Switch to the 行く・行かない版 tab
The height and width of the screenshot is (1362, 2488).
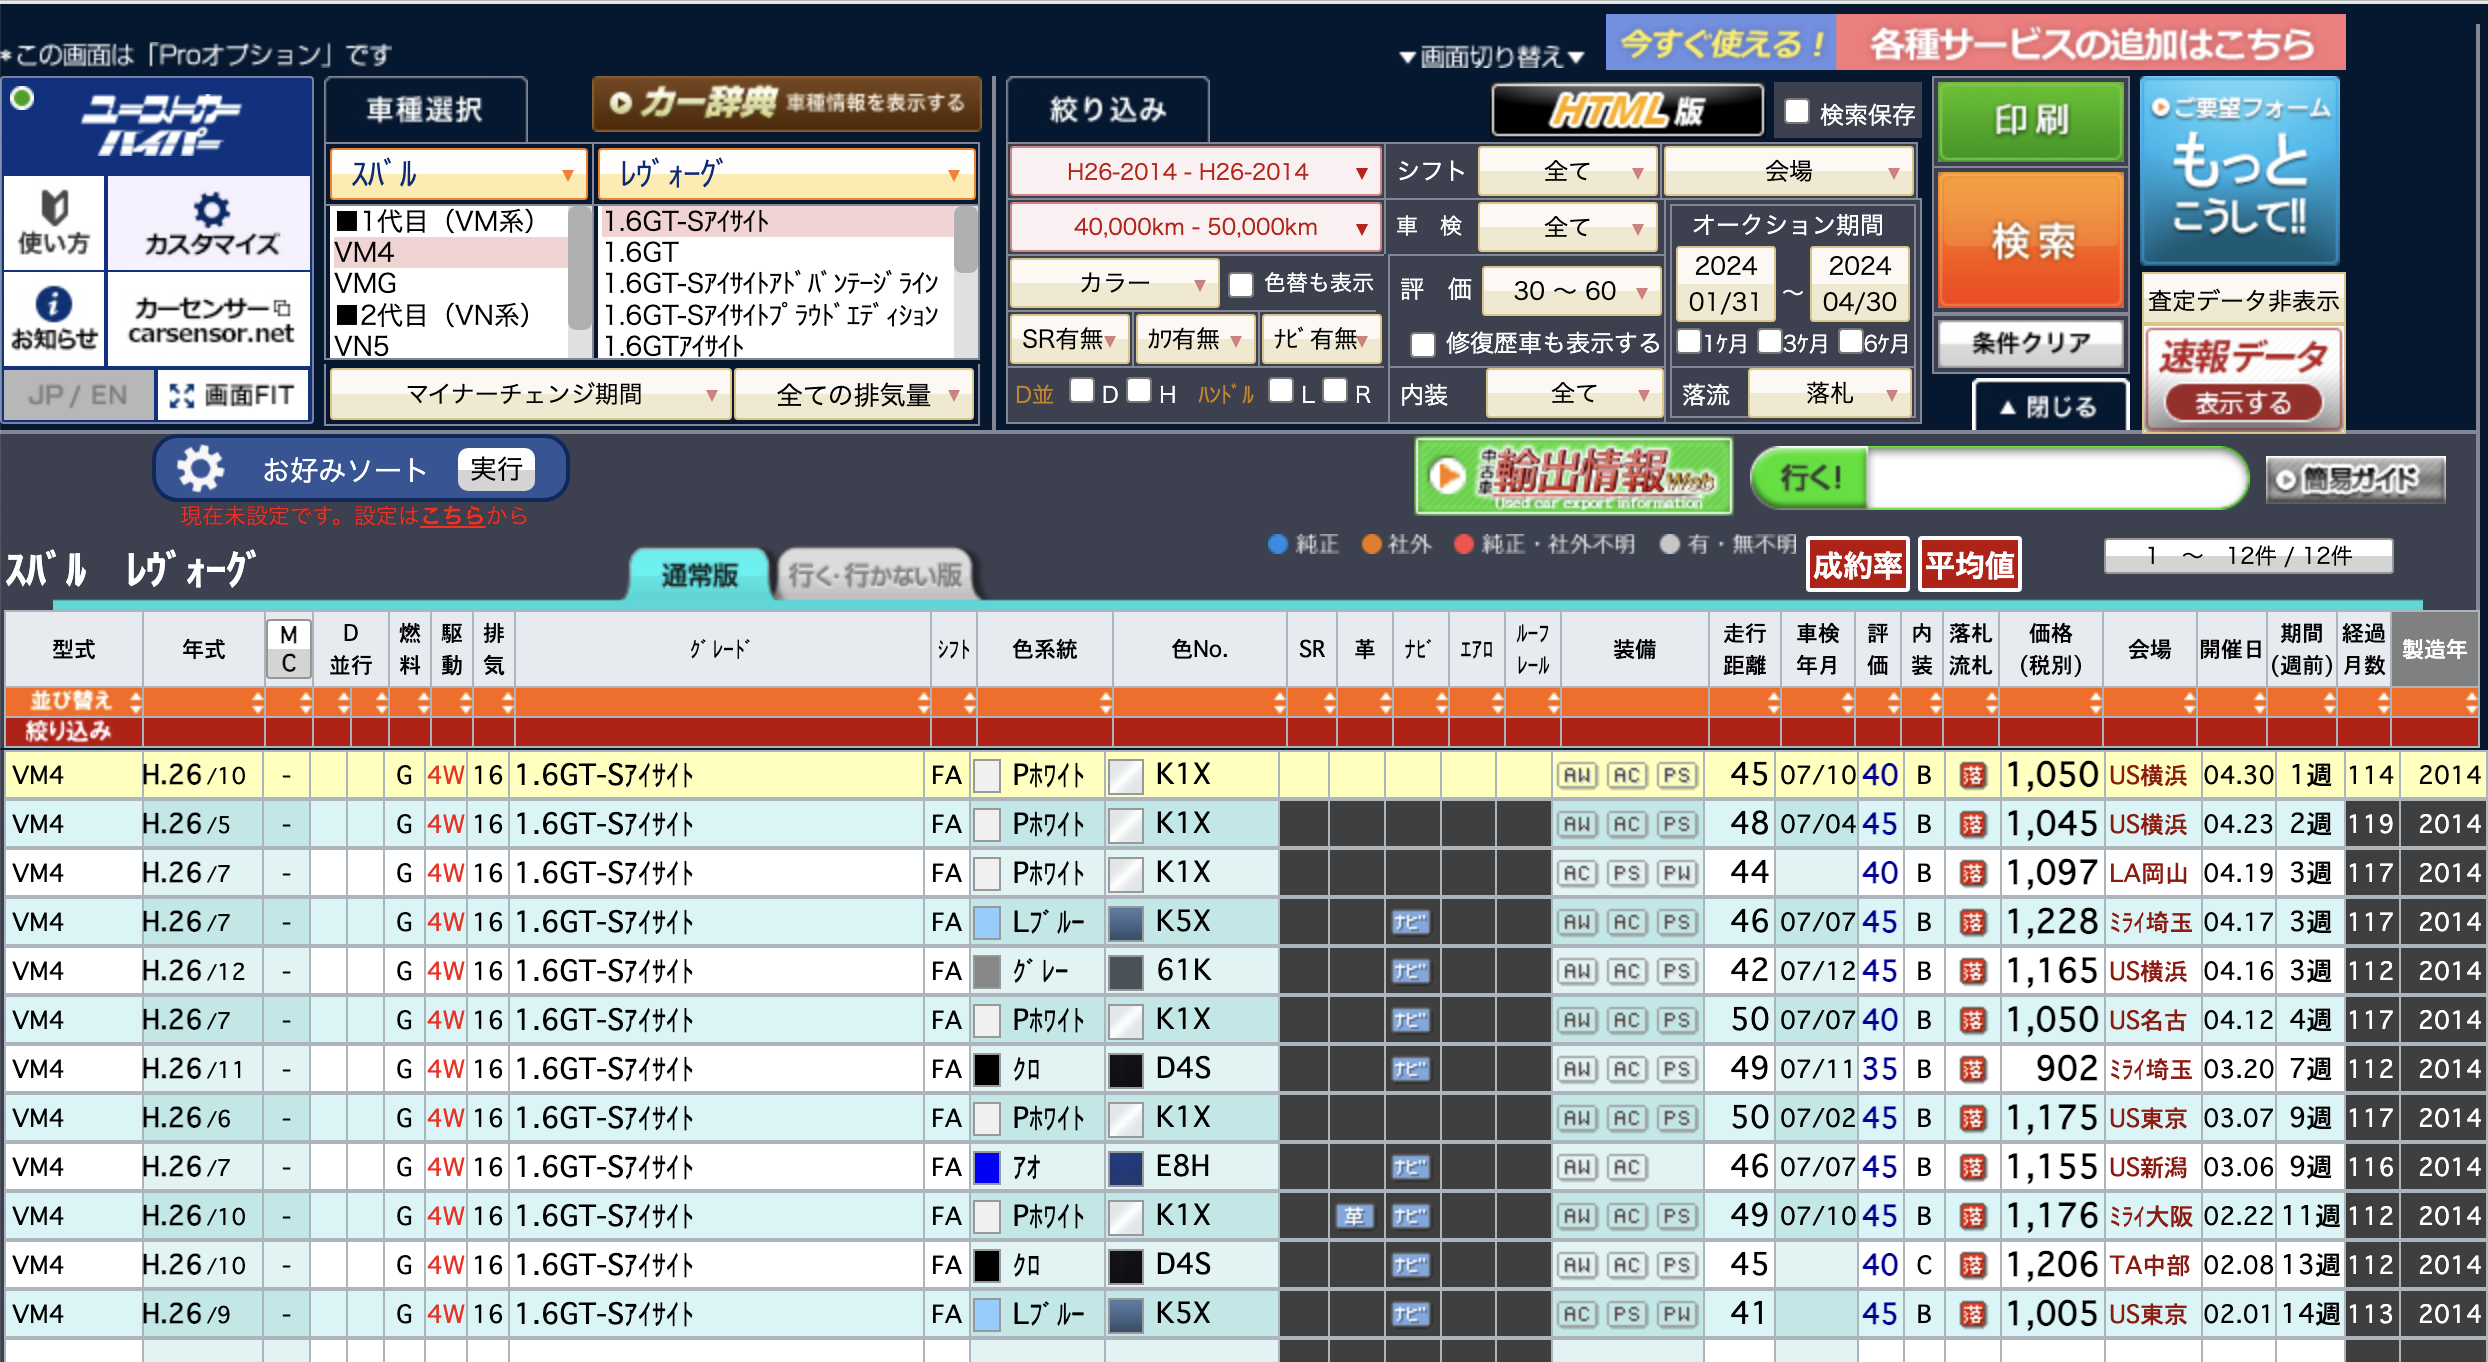[x=874, y=574]
